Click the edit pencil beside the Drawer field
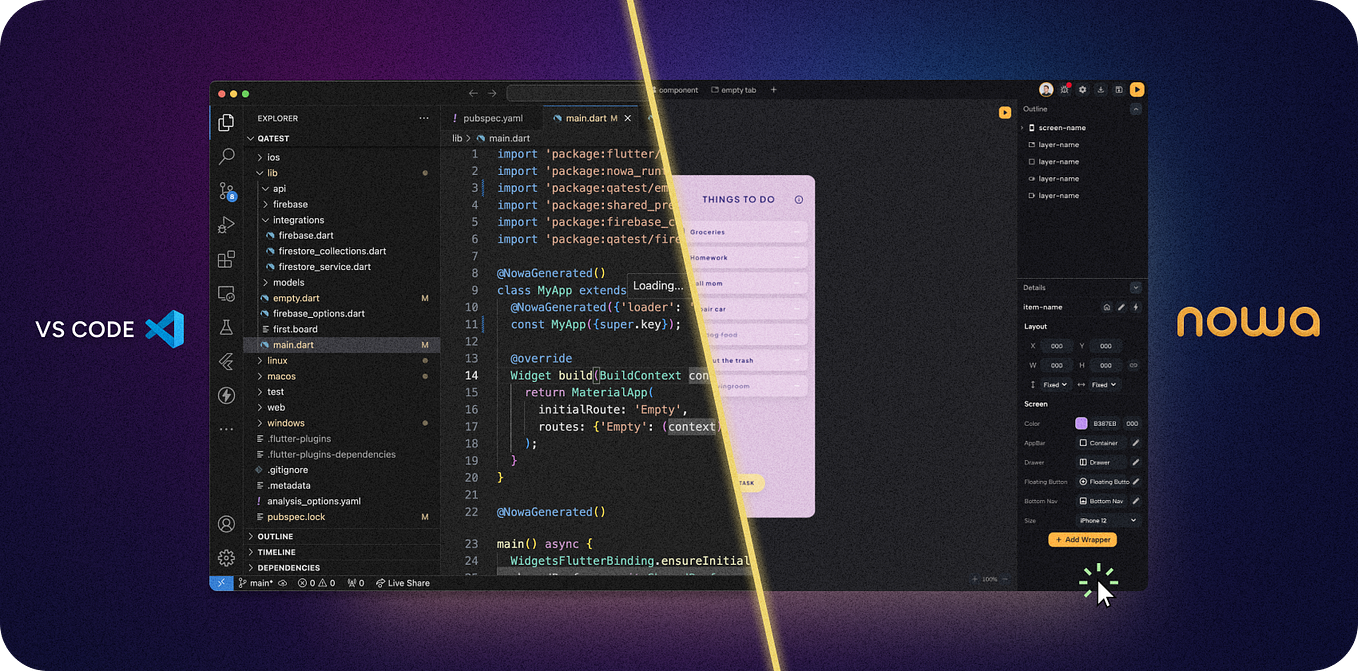The image size is (1358, 671). (1137, 462)
